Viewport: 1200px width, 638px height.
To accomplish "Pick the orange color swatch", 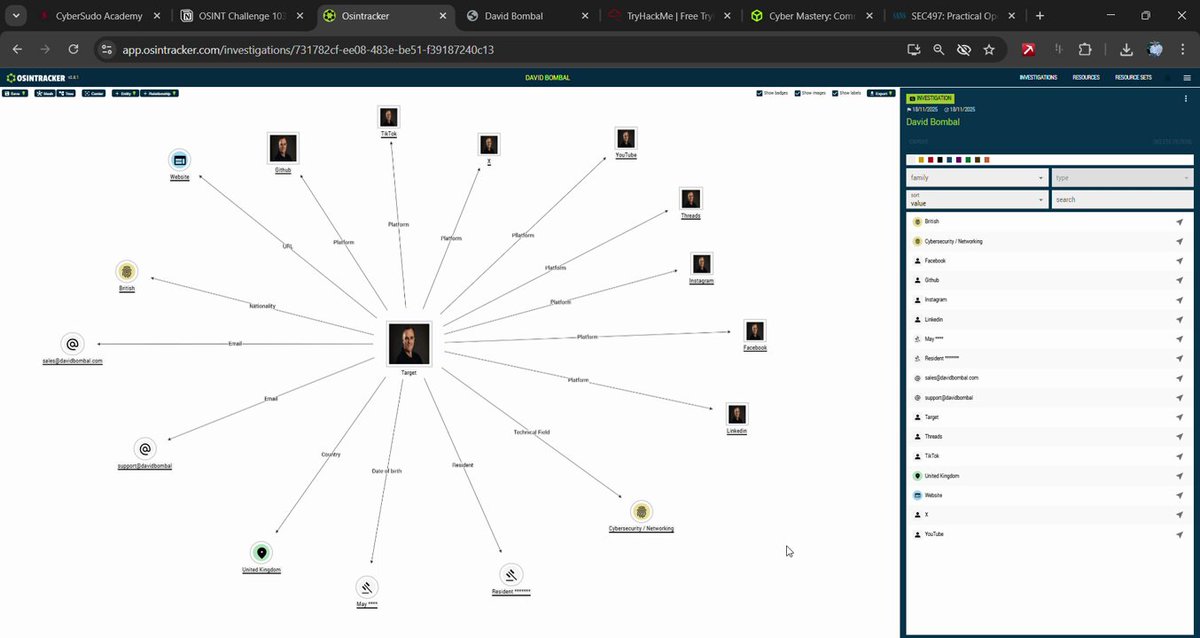I will [x=987, y=160].
